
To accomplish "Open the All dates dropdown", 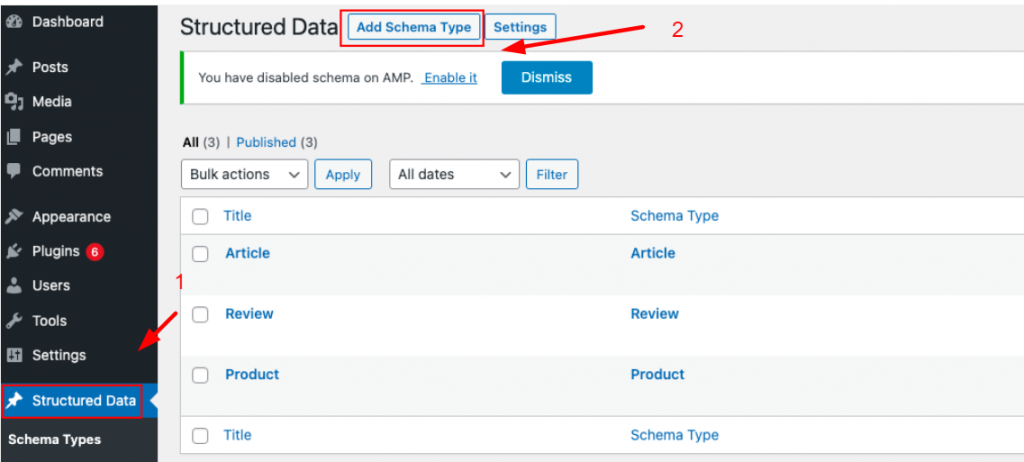I will (x=455, y=174).
